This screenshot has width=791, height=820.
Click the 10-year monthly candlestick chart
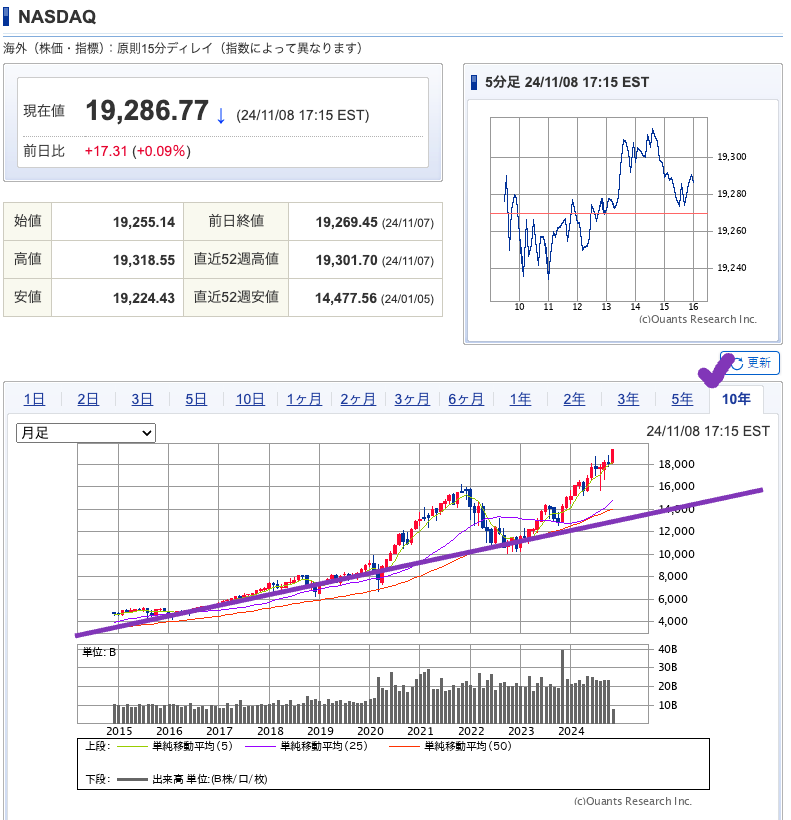(363, 539)
